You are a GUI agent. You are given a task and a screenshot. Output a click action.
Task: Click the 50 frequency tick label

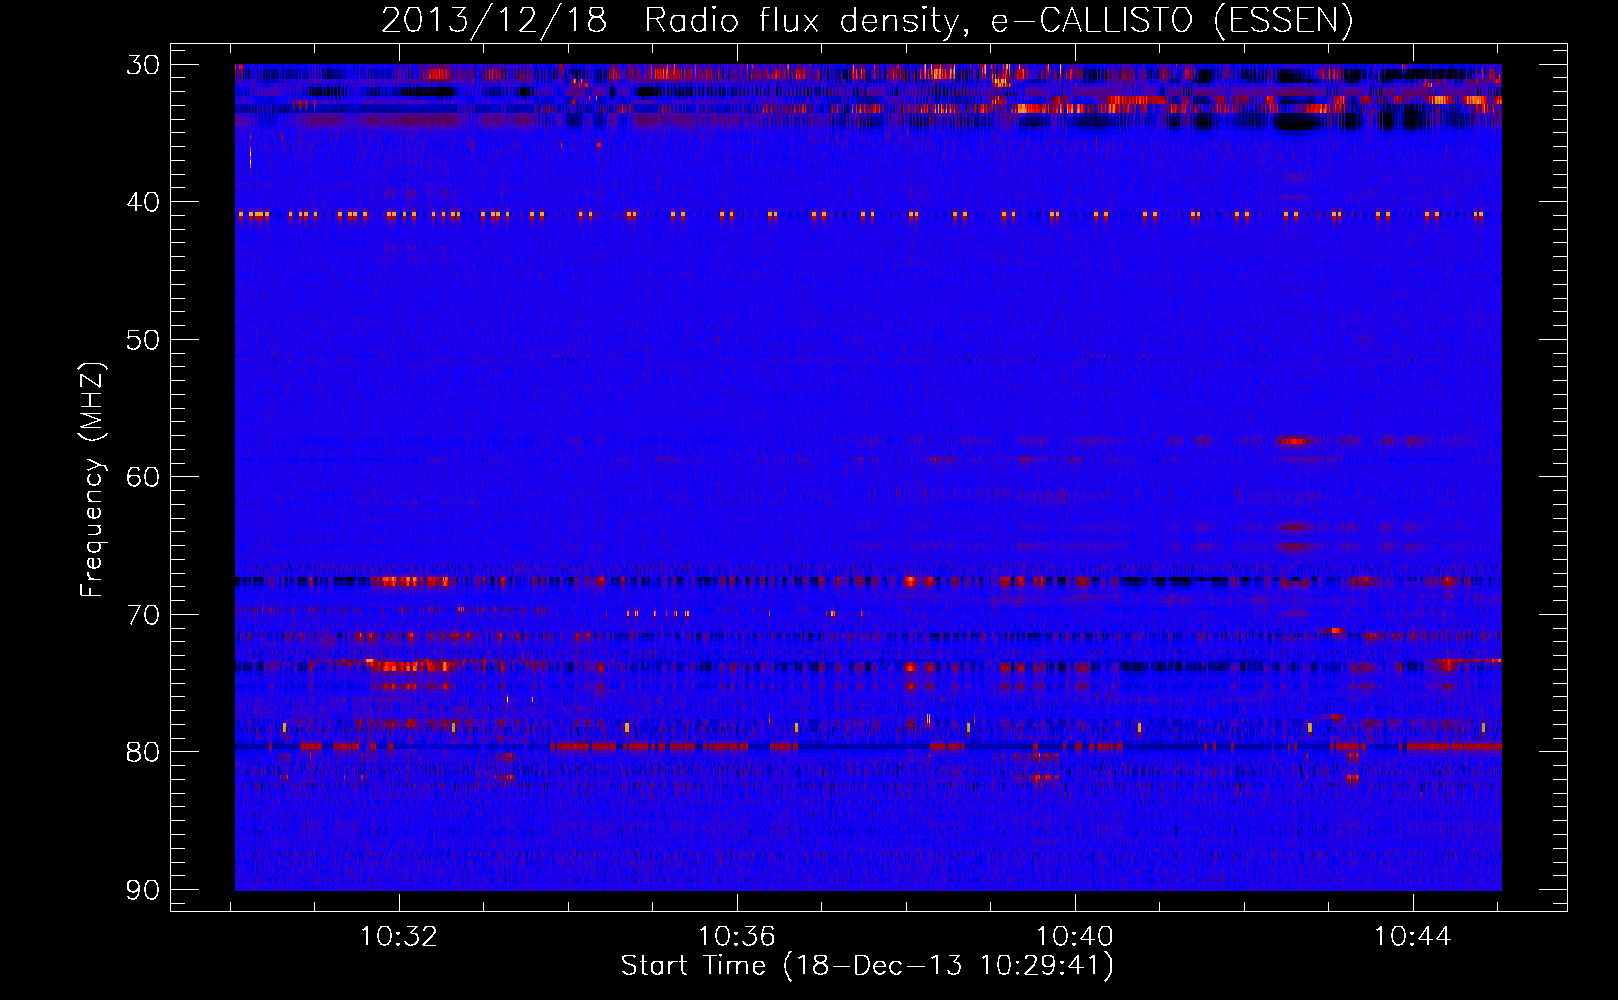click(x=142, y=340)
